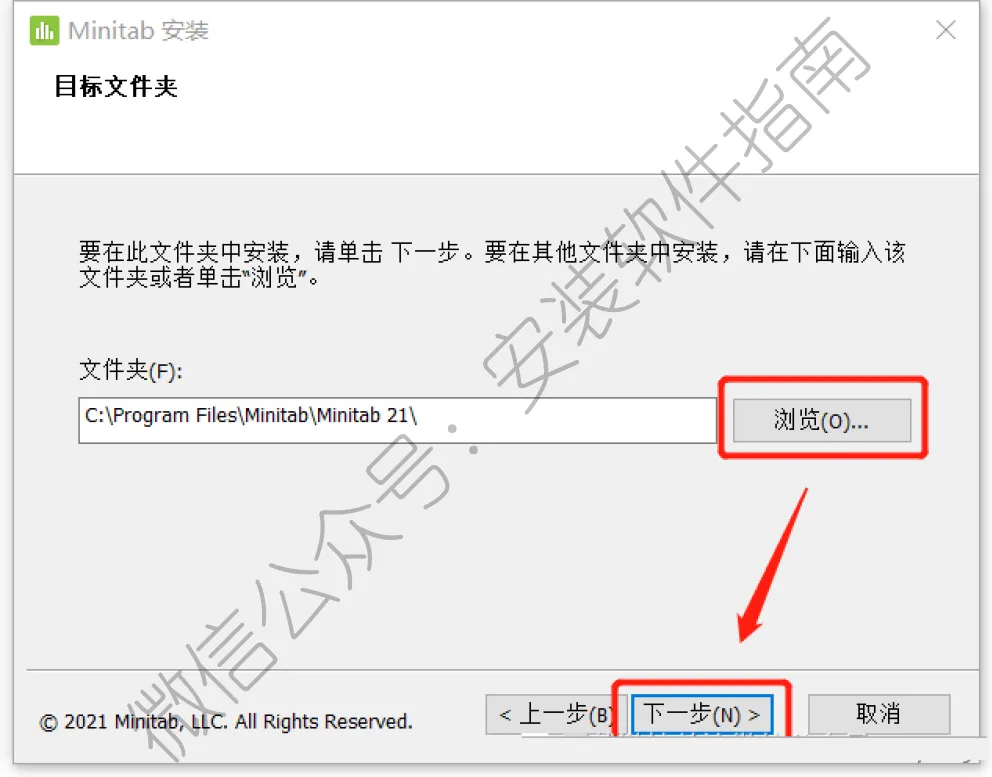Click the Minitab 安装 title text
The image size is (992, 777).
138,30
